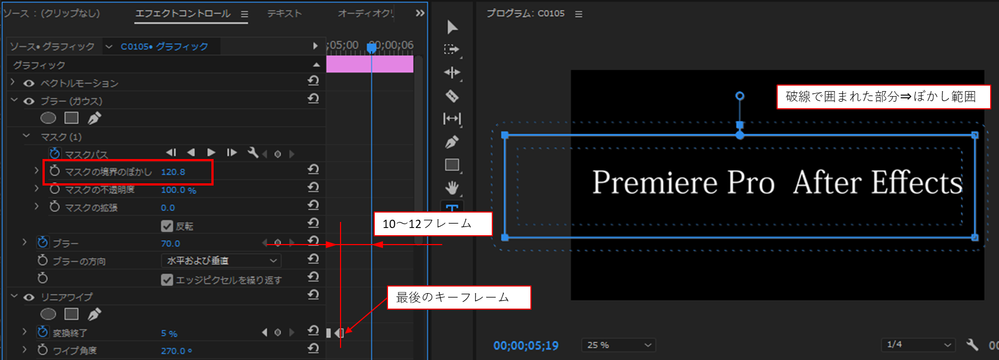Track selected mask backward one frame

(171, 152)
